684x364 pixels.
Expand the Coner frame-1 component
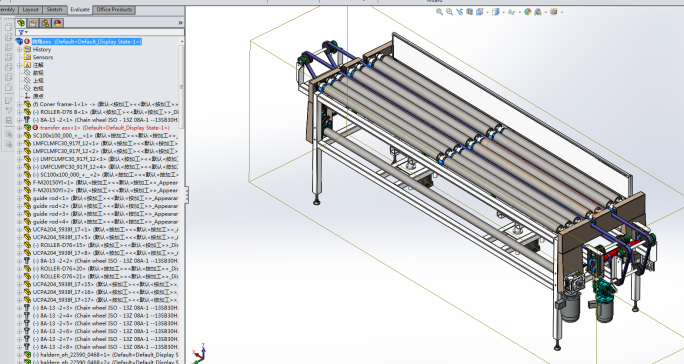point(20,104)
